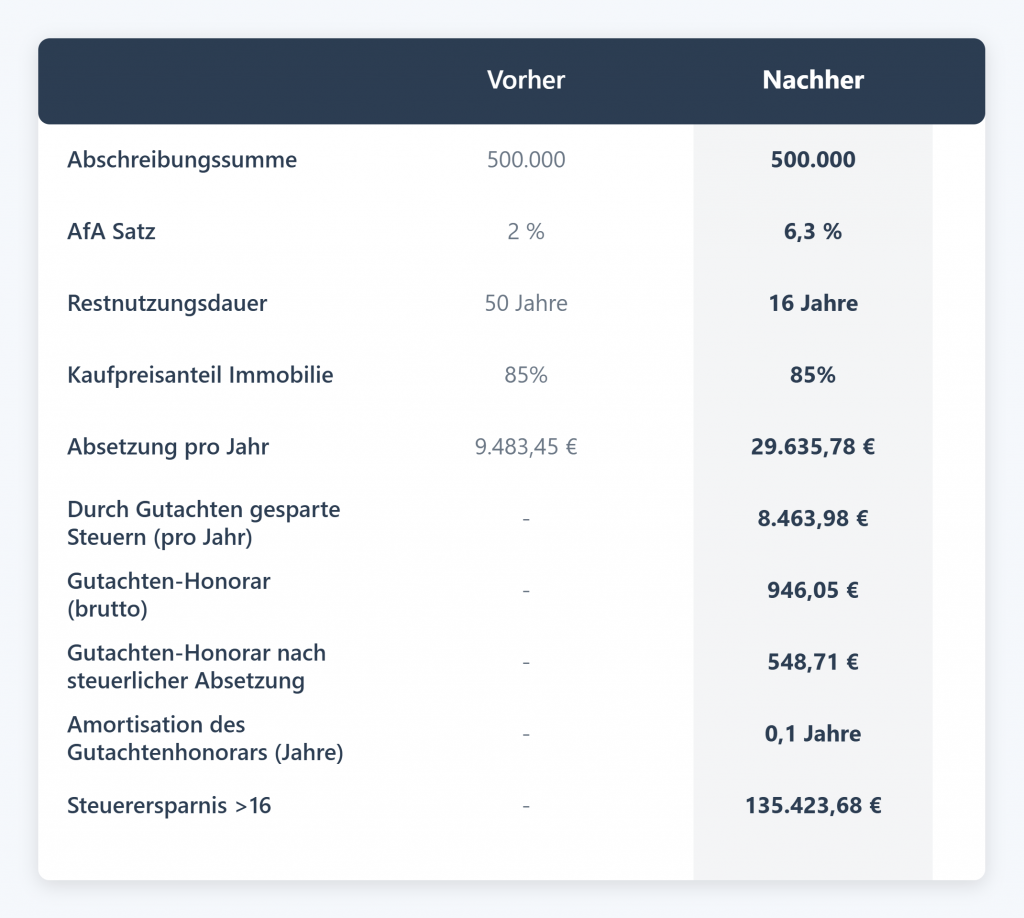Select the 135.423,68 € total savings value
The height and width of the screenshot is (918, 1024).
click(x=813, y=805)
